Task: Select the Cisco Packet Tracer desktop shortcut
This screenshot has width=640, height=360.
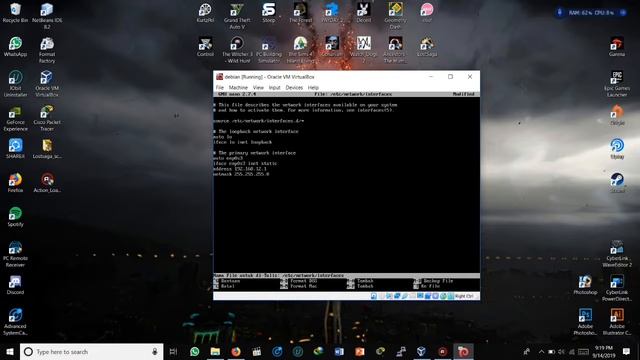Action: tap(47, 118)
